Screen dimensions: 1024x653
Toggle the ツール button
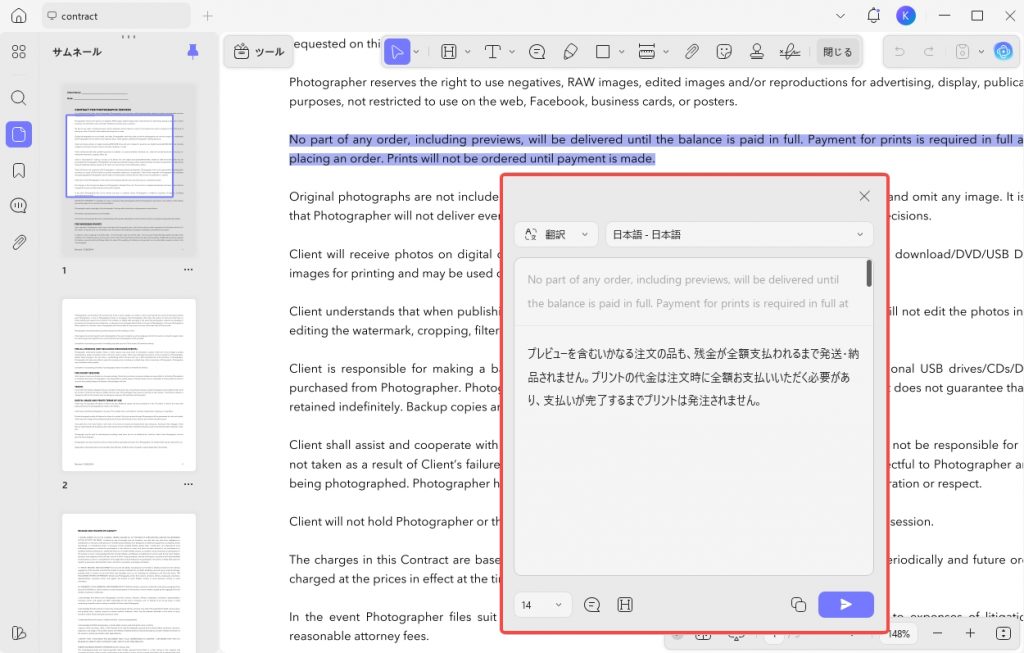259,52
